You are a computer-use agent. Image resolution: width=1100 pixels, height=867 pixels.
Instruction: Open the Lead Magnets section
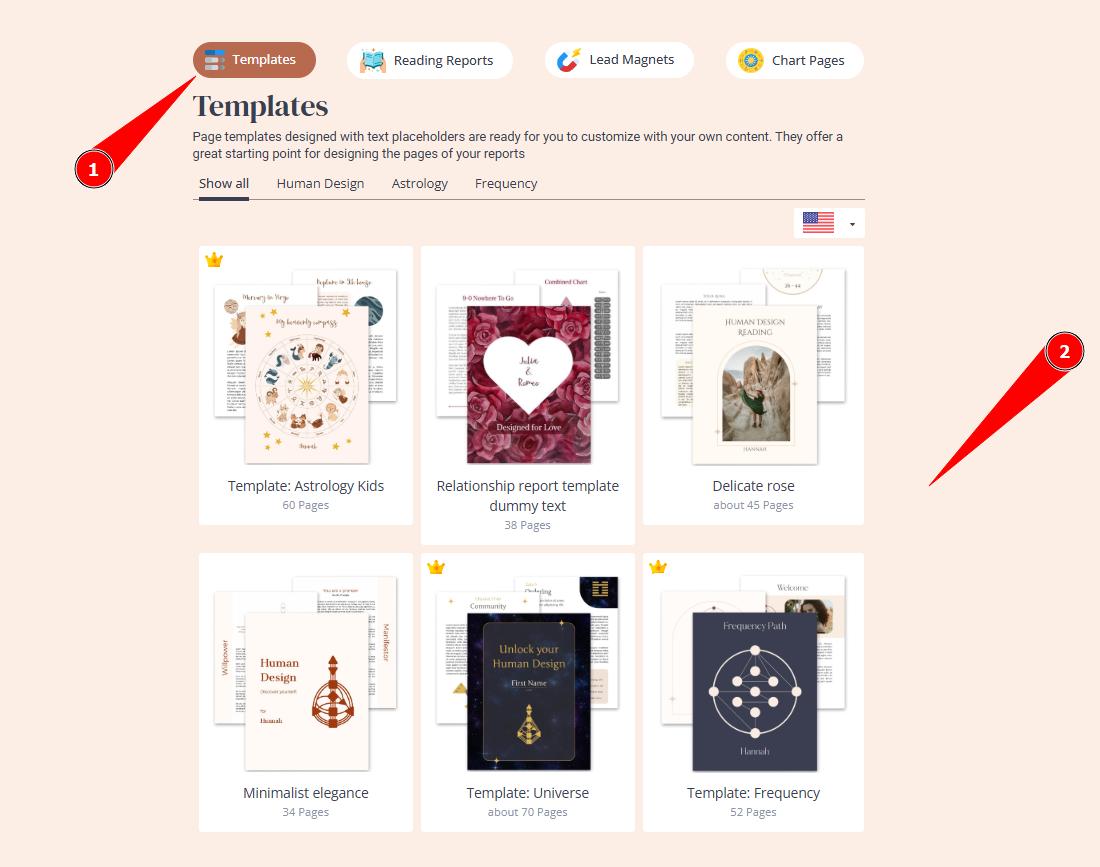click(619, 60)
